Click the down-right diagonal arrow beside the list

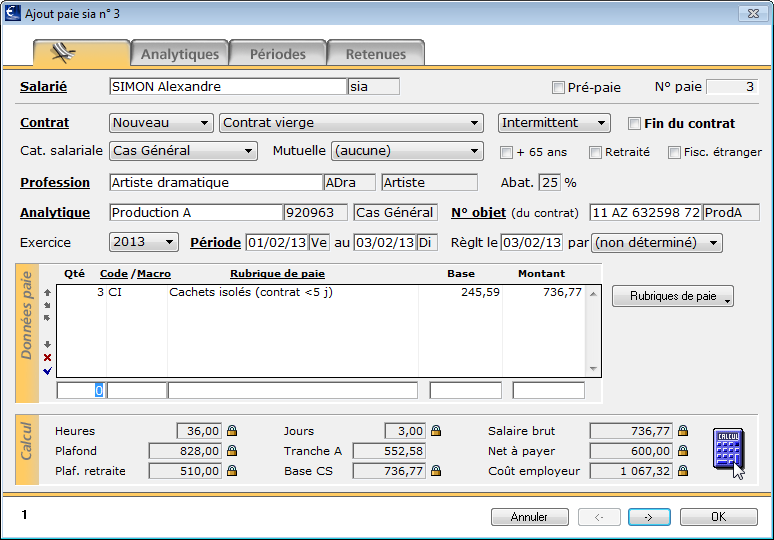47,306
